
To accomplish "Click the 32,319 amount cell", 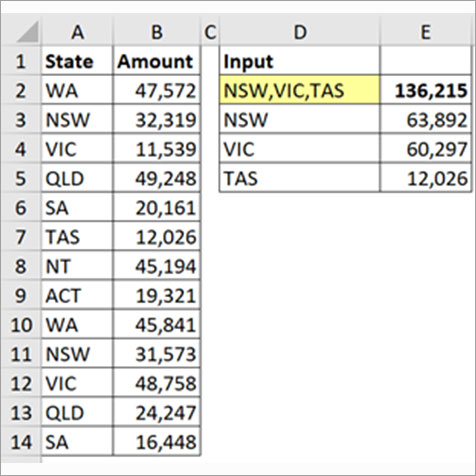I will (157, 120).
